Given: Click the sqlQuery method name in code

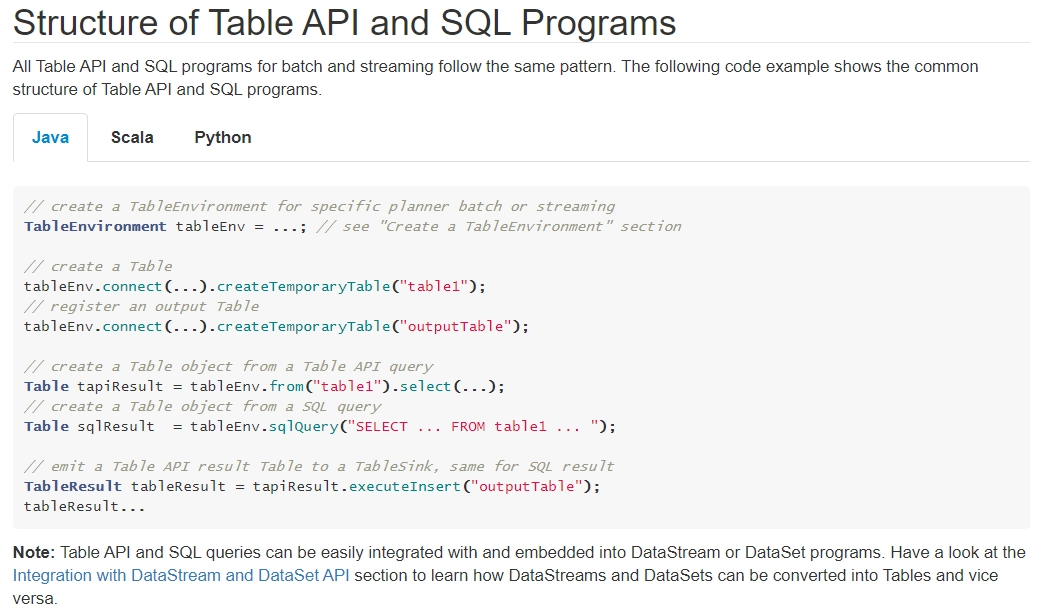Looking at the screenshot, I should click(x=303, y=426).
